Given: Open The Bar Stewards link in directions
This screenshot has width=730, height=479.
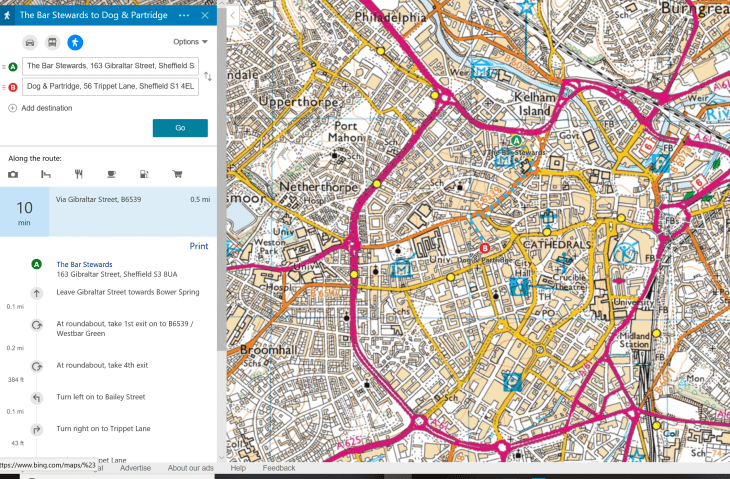Looking at the screenshot, I should (x=84, y=264).
